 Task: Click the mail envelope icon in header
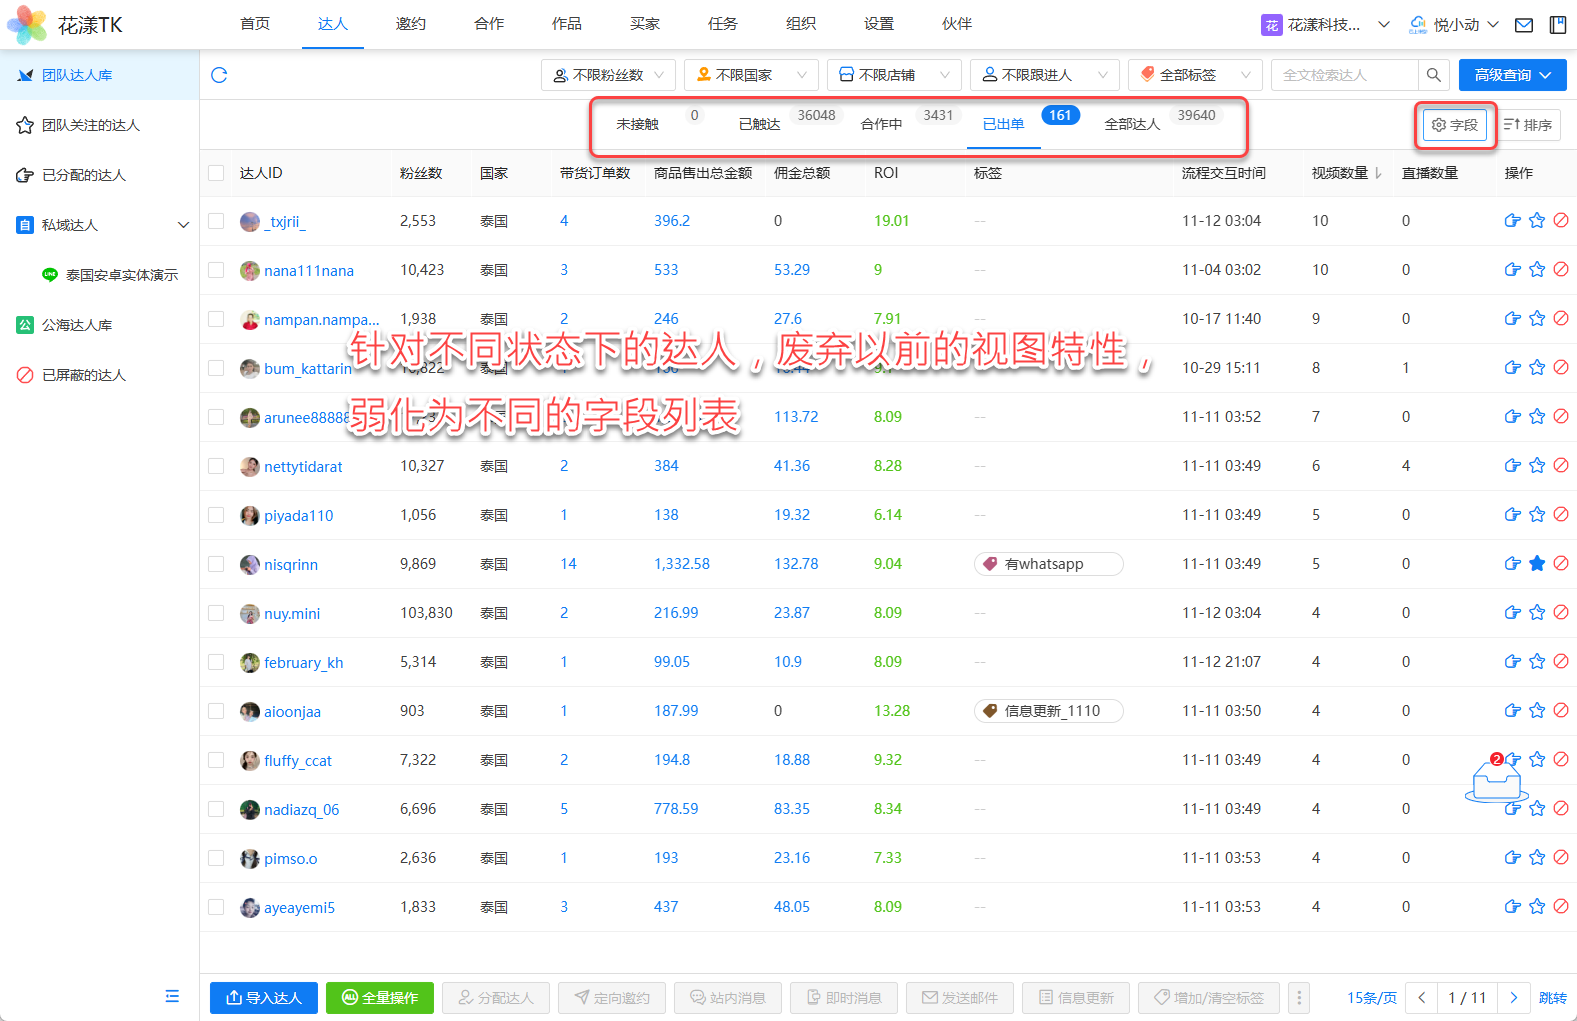pos(1523,25)
